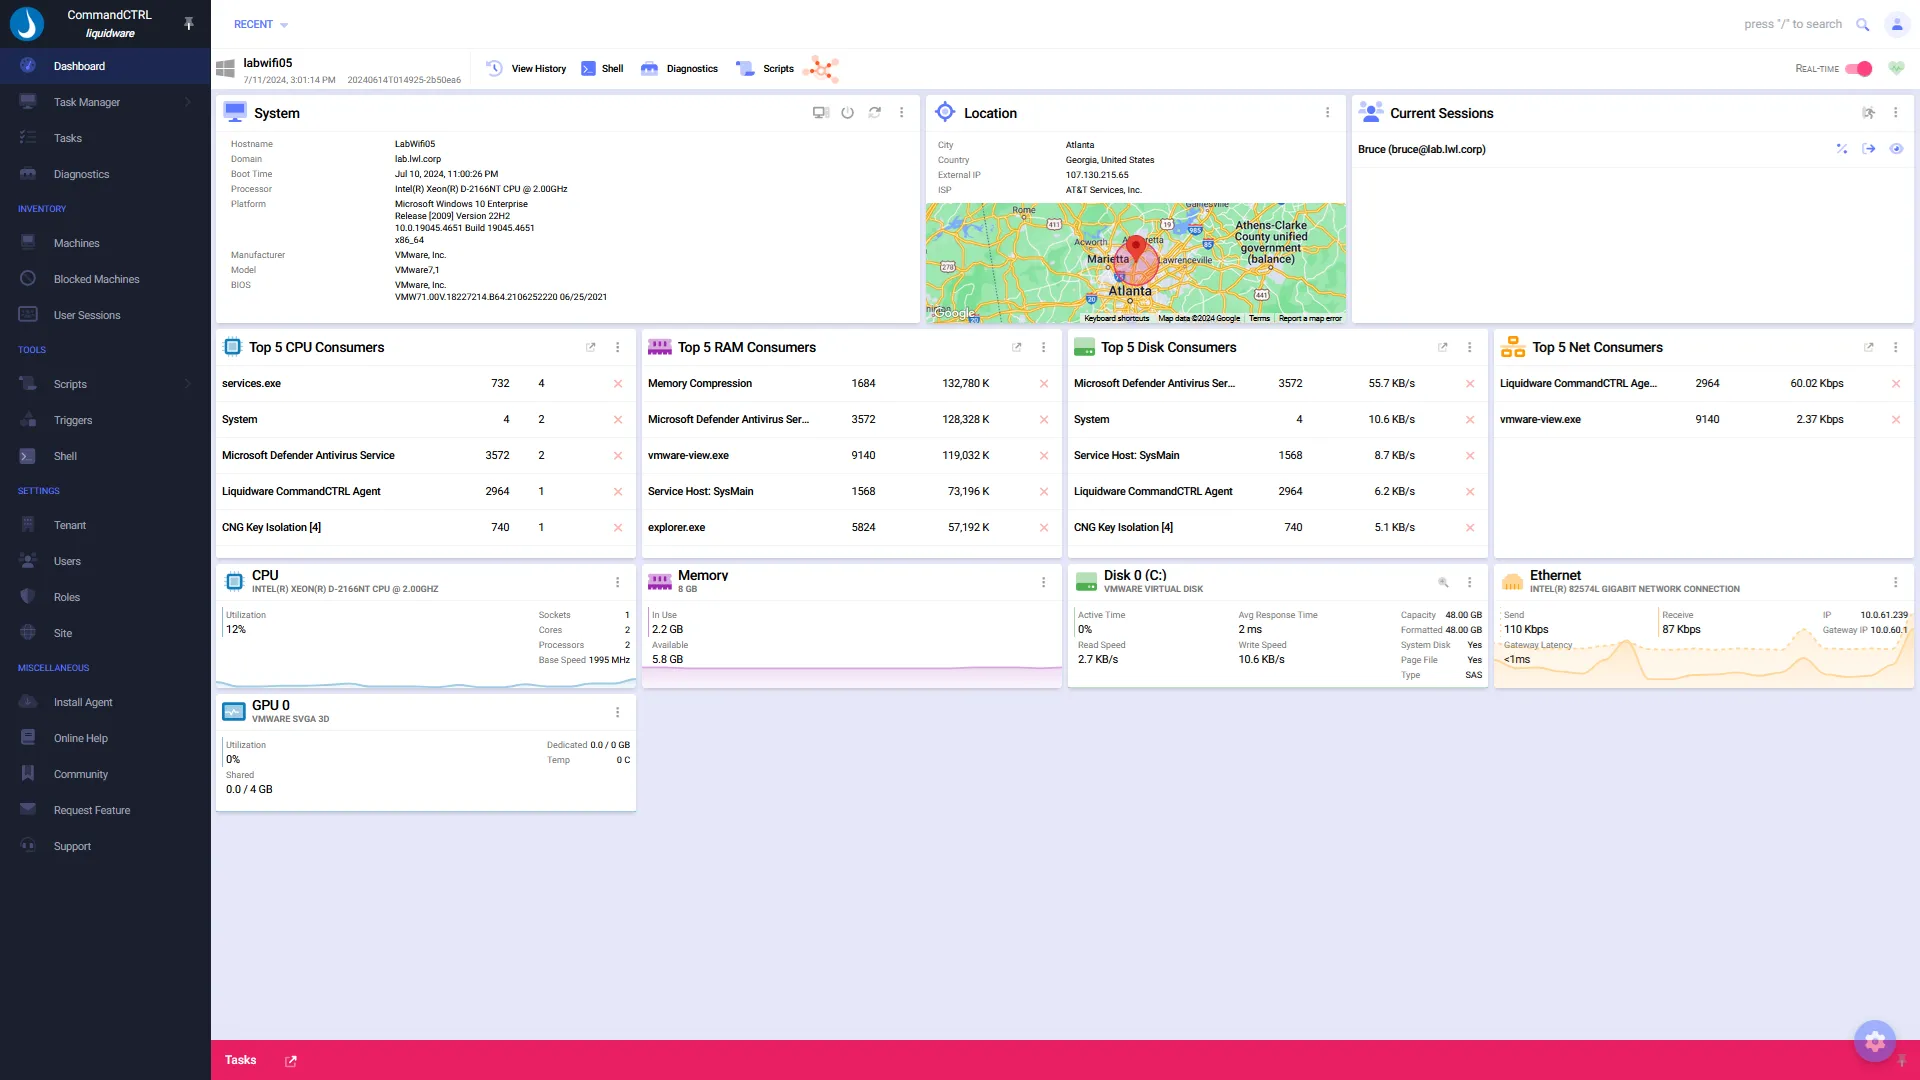Screen dimensions: 1920x1080
Task: Click the Community sidebar icon
Action: (28, 774)
